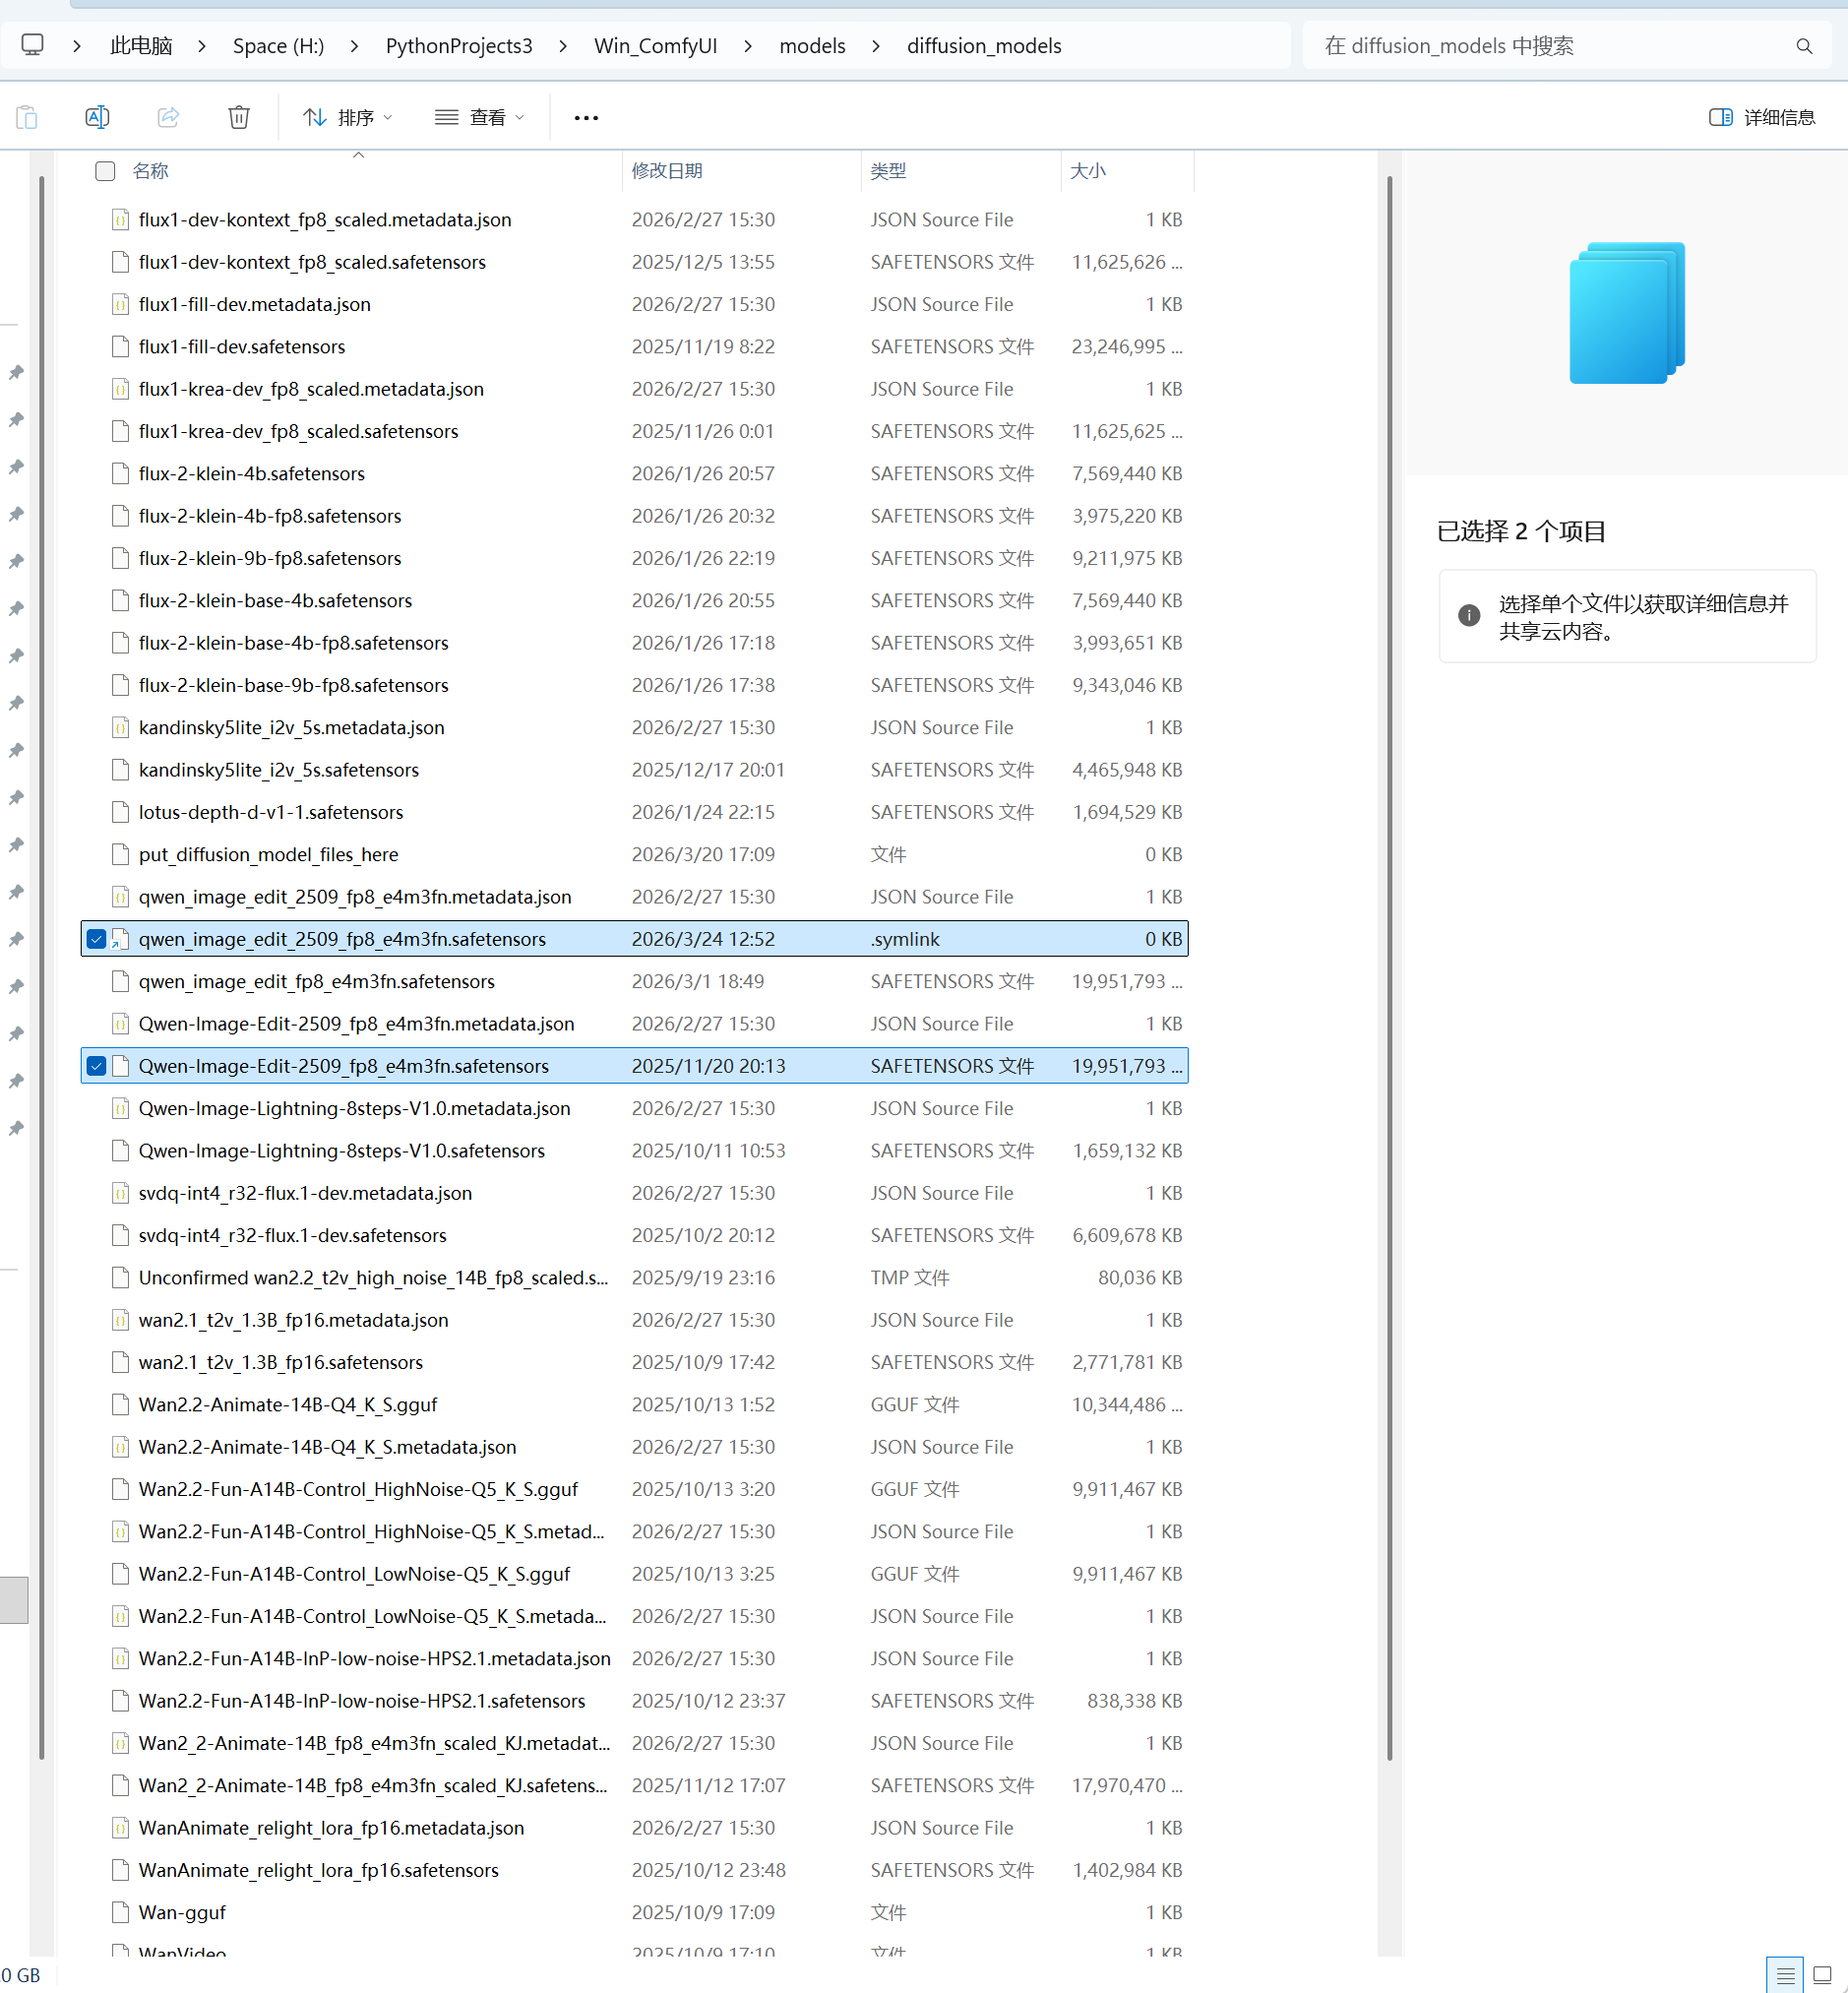Click file icon of kandinsky5lite_i2v_5s.safetensors
The image size is (1848, 1993).
(120, 770)
